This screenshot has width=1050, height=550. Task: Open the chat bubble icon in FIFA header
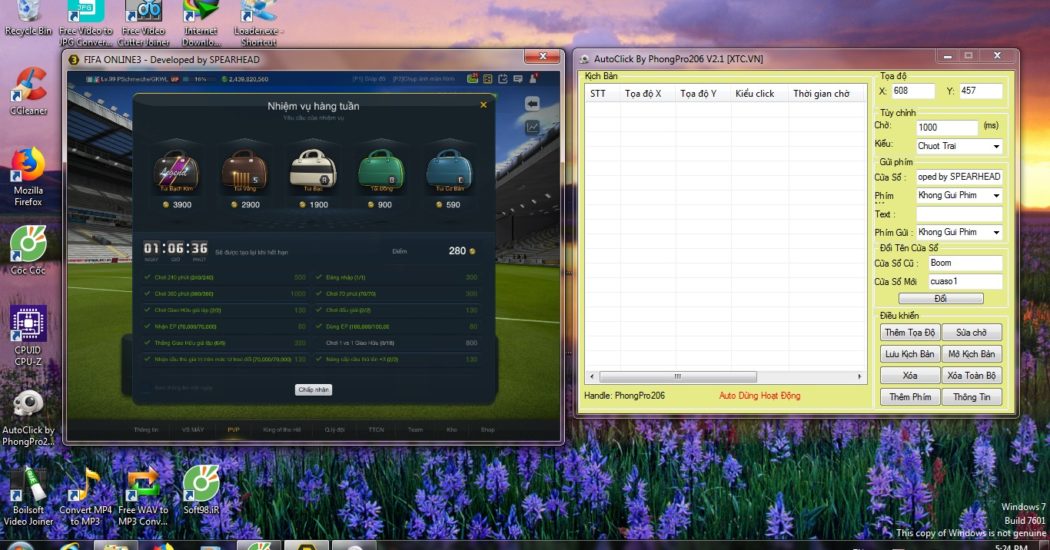[518, 79]
